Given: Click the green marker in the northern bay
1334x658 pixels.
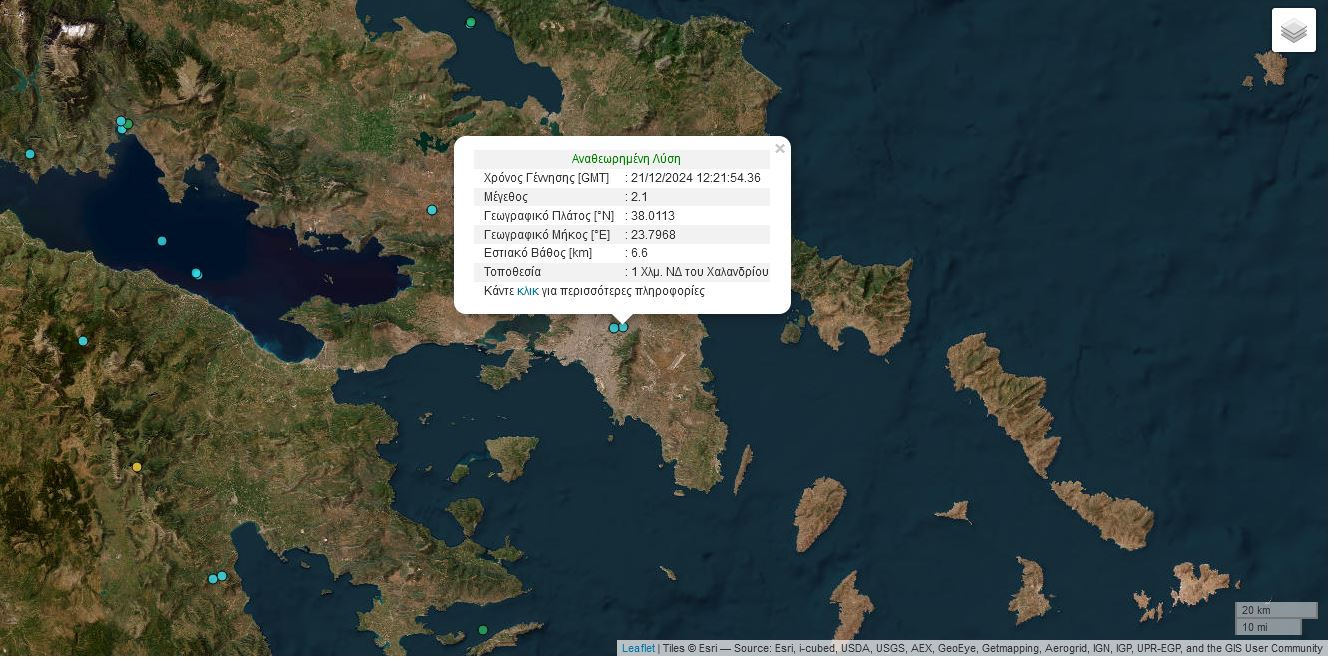Looking at the screenshot, I should coord(471,22).
